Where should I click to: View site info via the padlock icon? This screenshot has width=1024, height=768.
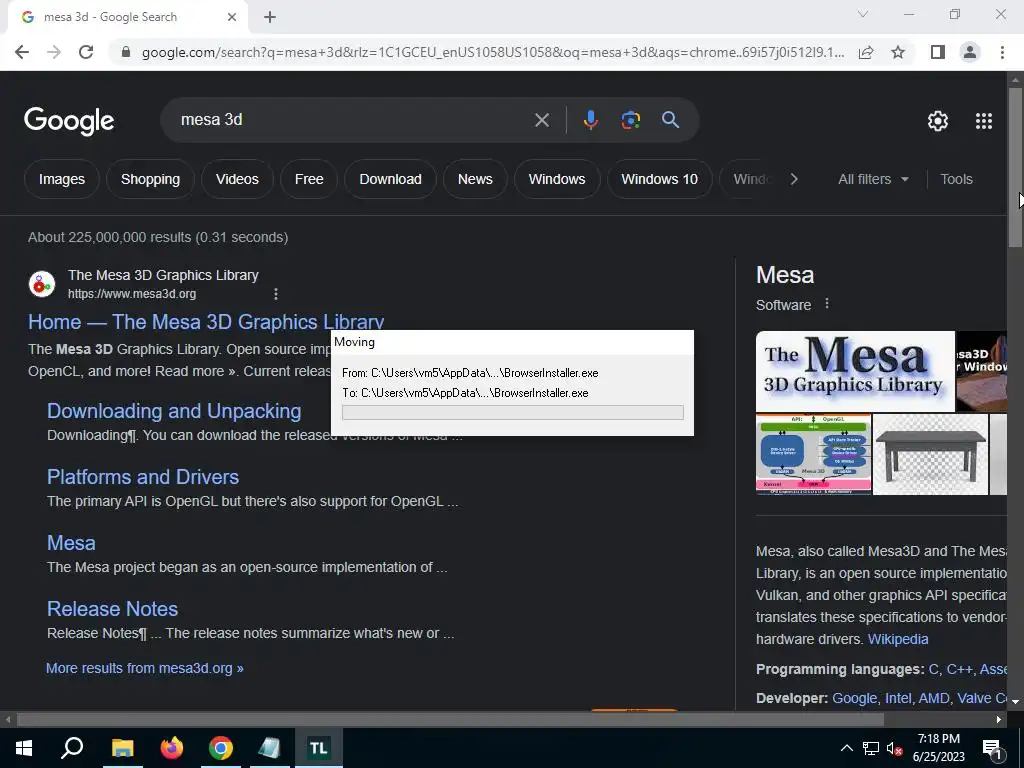(x=126, y=52)
